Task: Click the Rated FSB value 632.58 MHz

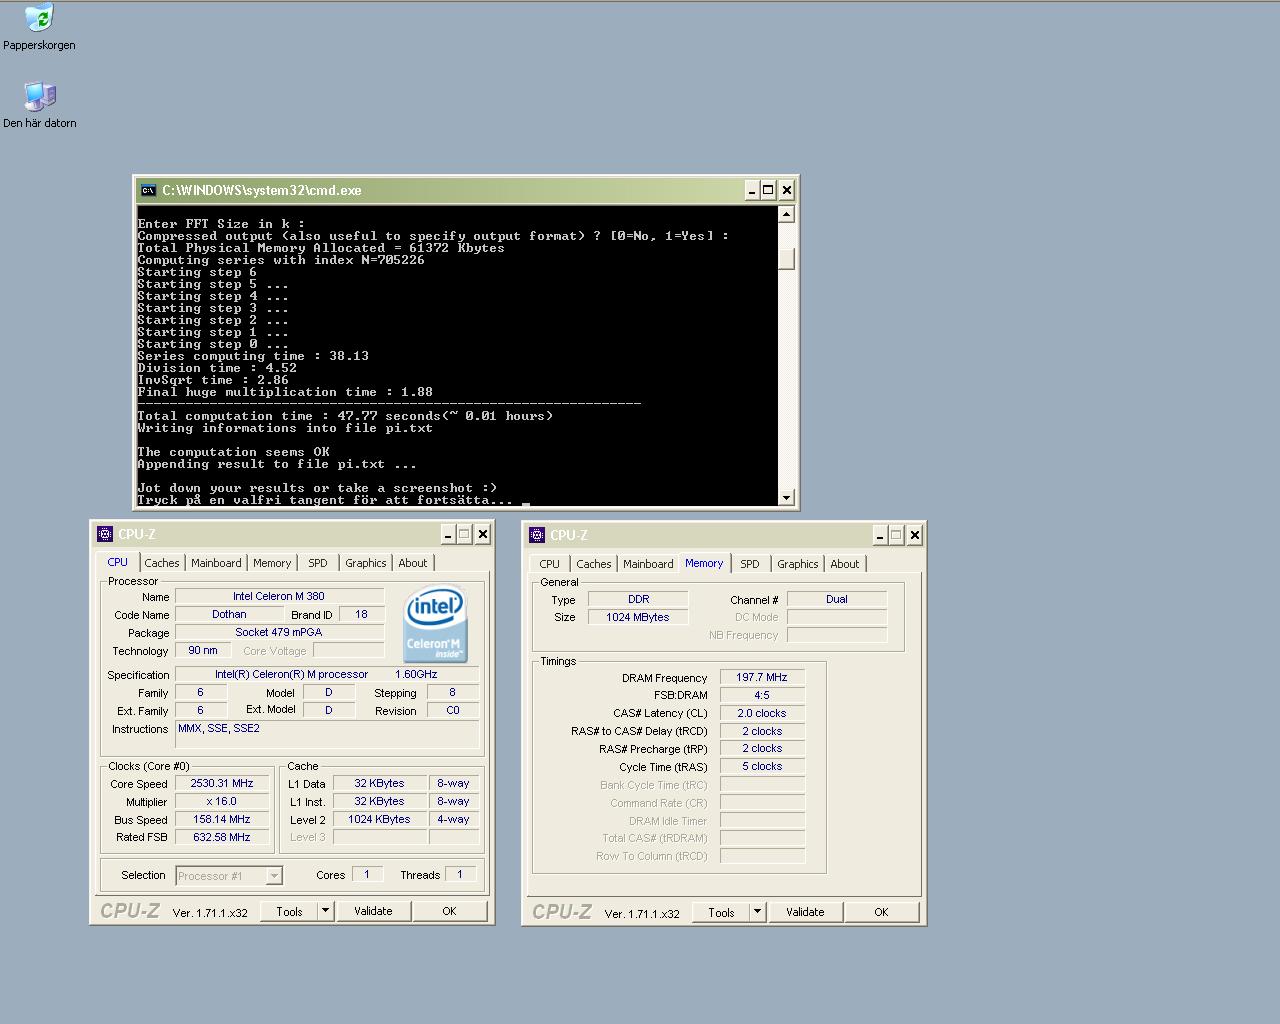Action: 222,837
